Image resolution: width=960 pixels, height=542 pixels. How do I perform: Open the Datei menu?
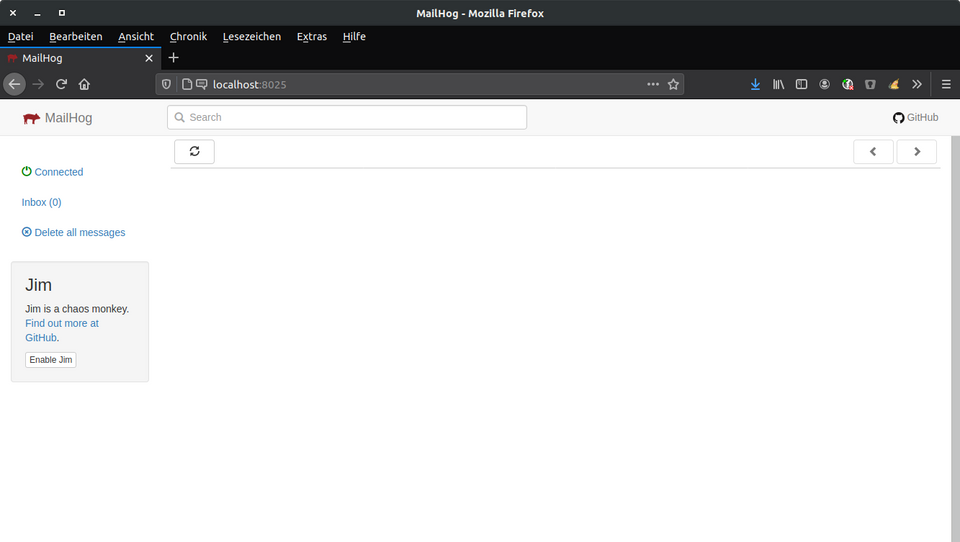pos(20,37)
